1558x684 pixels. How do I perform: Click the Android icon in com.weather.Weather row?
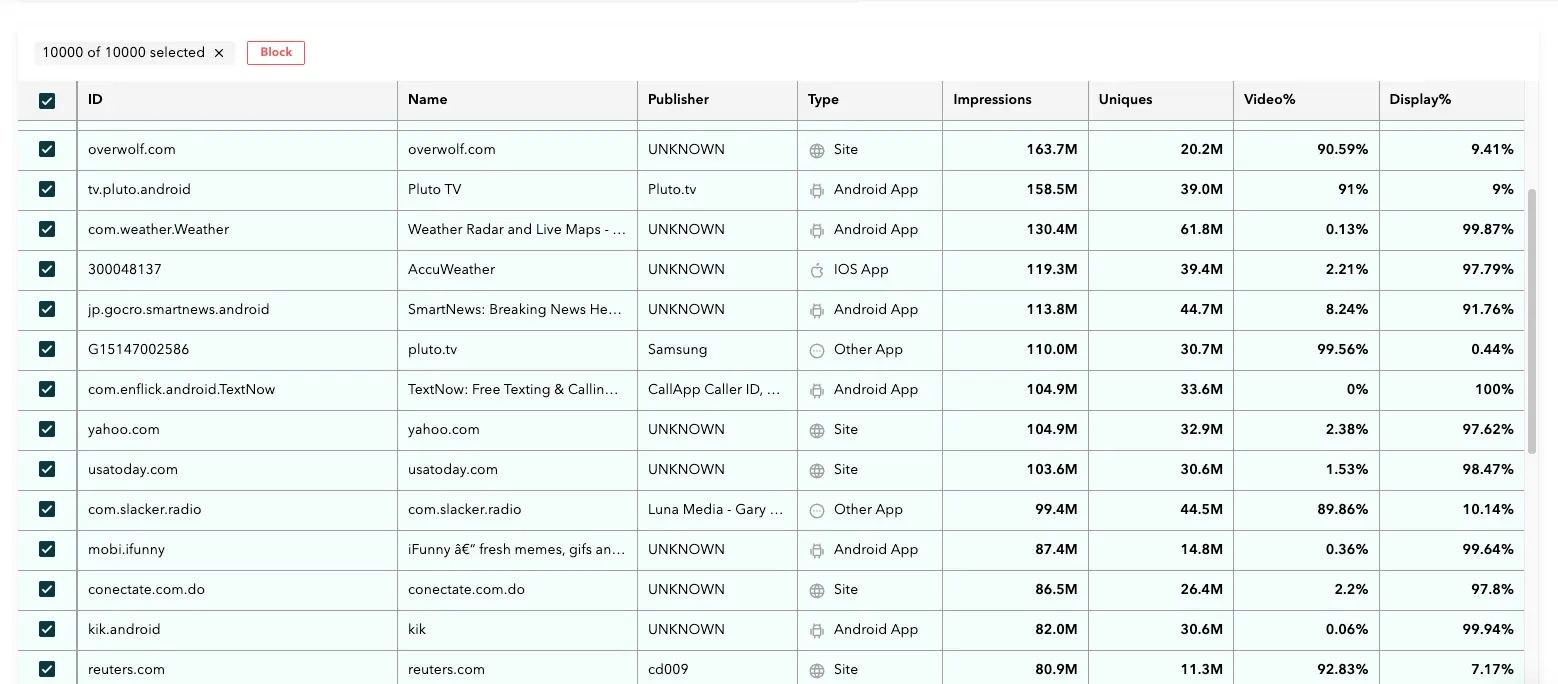point(817,230)
